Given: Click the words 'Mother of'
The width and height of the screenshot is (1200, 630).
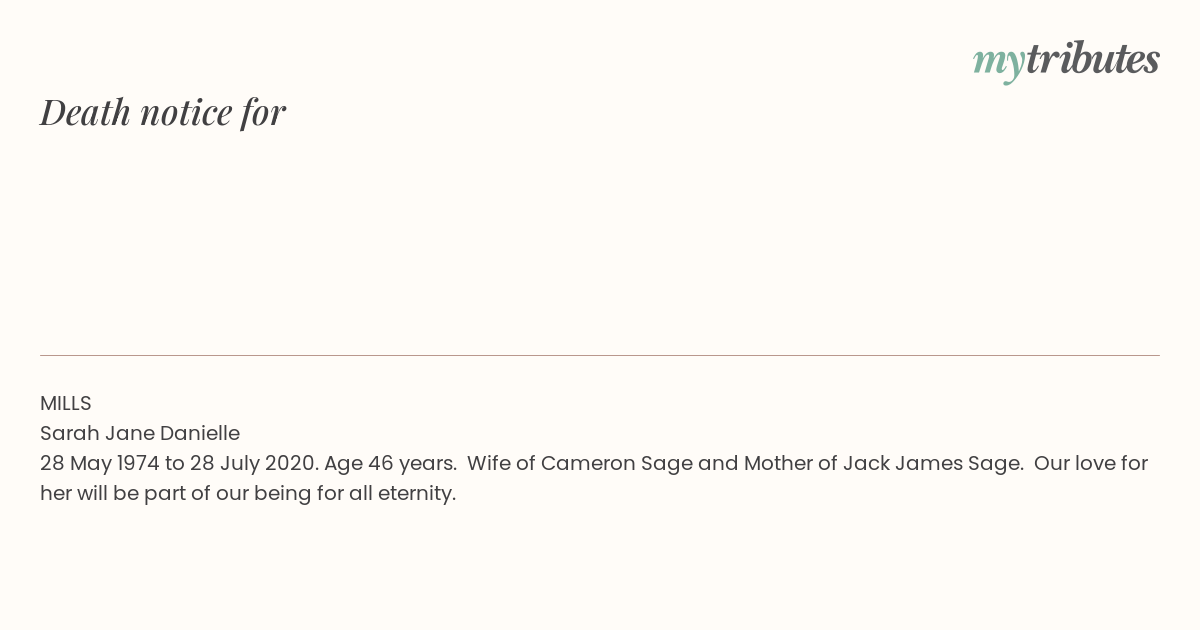Looking at the screenshot, I should coord(791,463).
